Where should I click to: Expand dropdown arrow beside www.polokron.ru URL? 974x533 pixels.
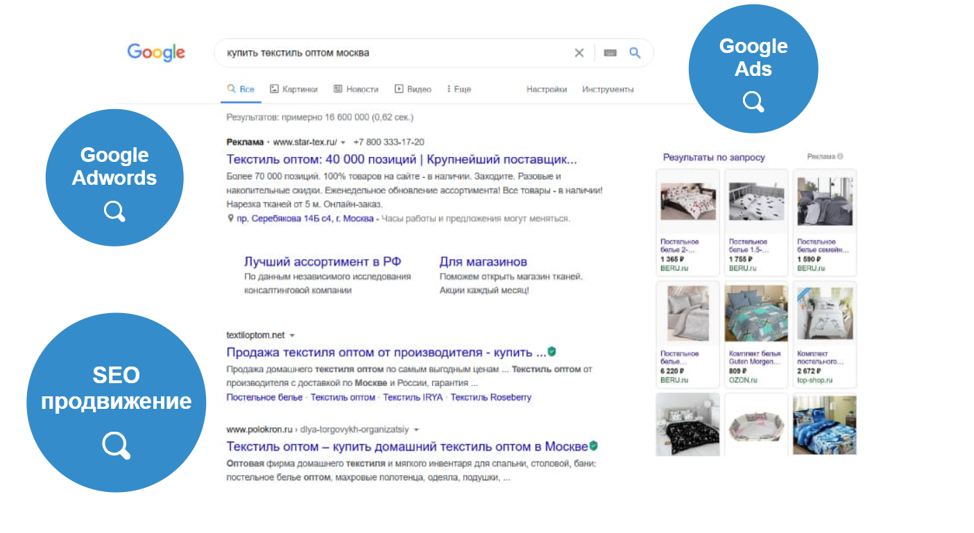(x=416, y=430)
